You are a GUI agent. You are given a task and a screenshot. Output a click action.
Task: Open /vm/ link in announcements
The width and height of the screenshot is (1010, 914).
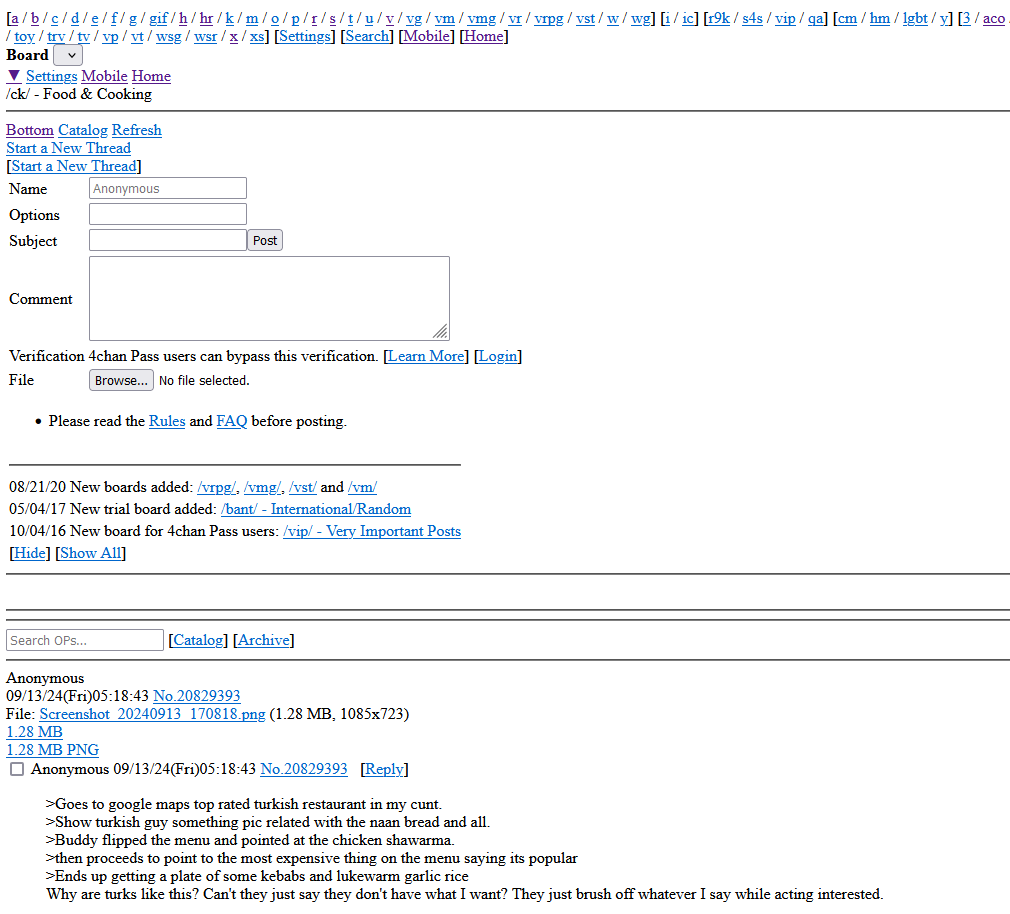(362, 488)
